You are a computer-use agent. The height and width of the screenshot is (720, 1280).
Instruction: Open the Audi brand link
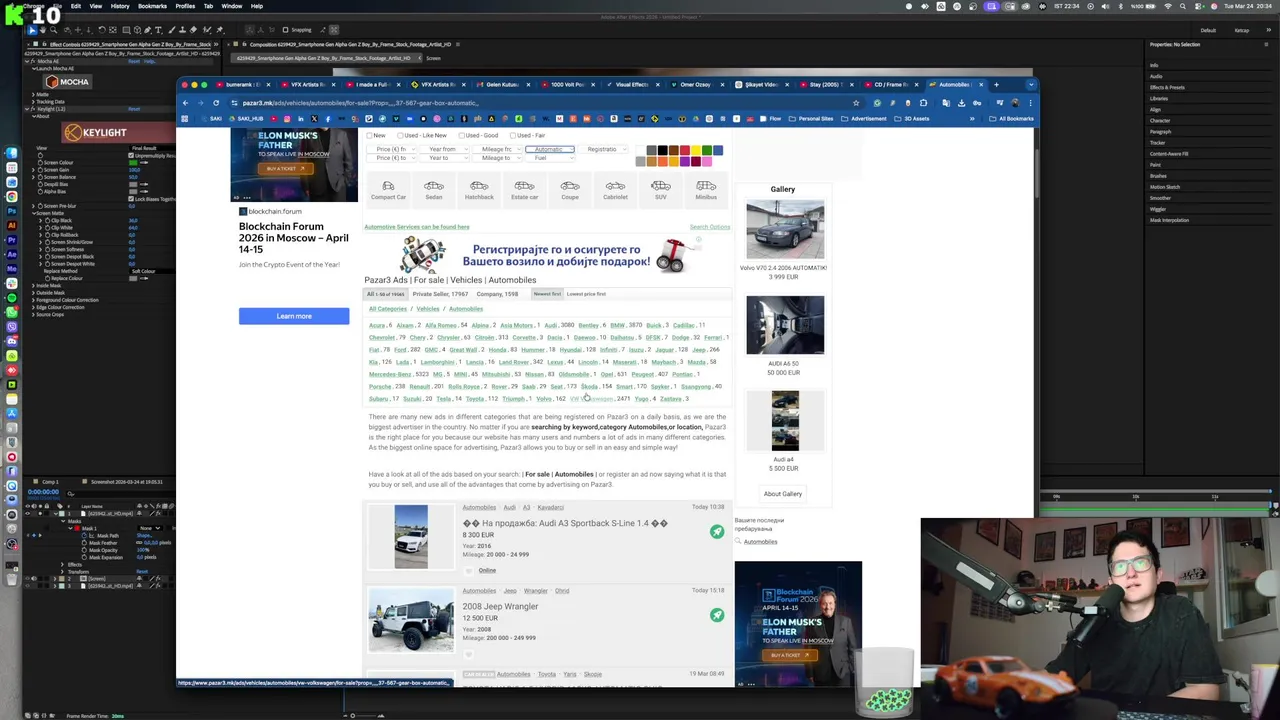pos(550,325)
